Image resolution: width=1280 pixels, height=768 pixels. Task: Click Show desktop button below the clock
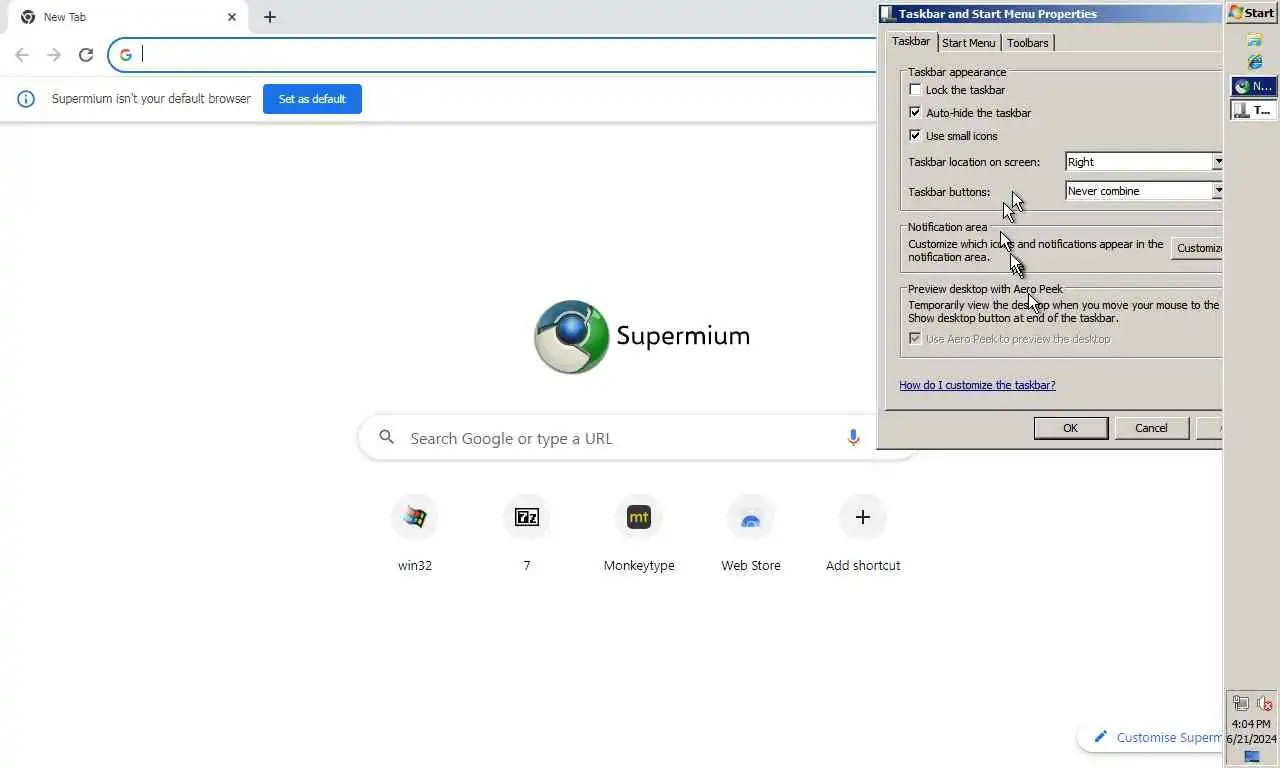pyautogui.click(x=1252, y=757)
